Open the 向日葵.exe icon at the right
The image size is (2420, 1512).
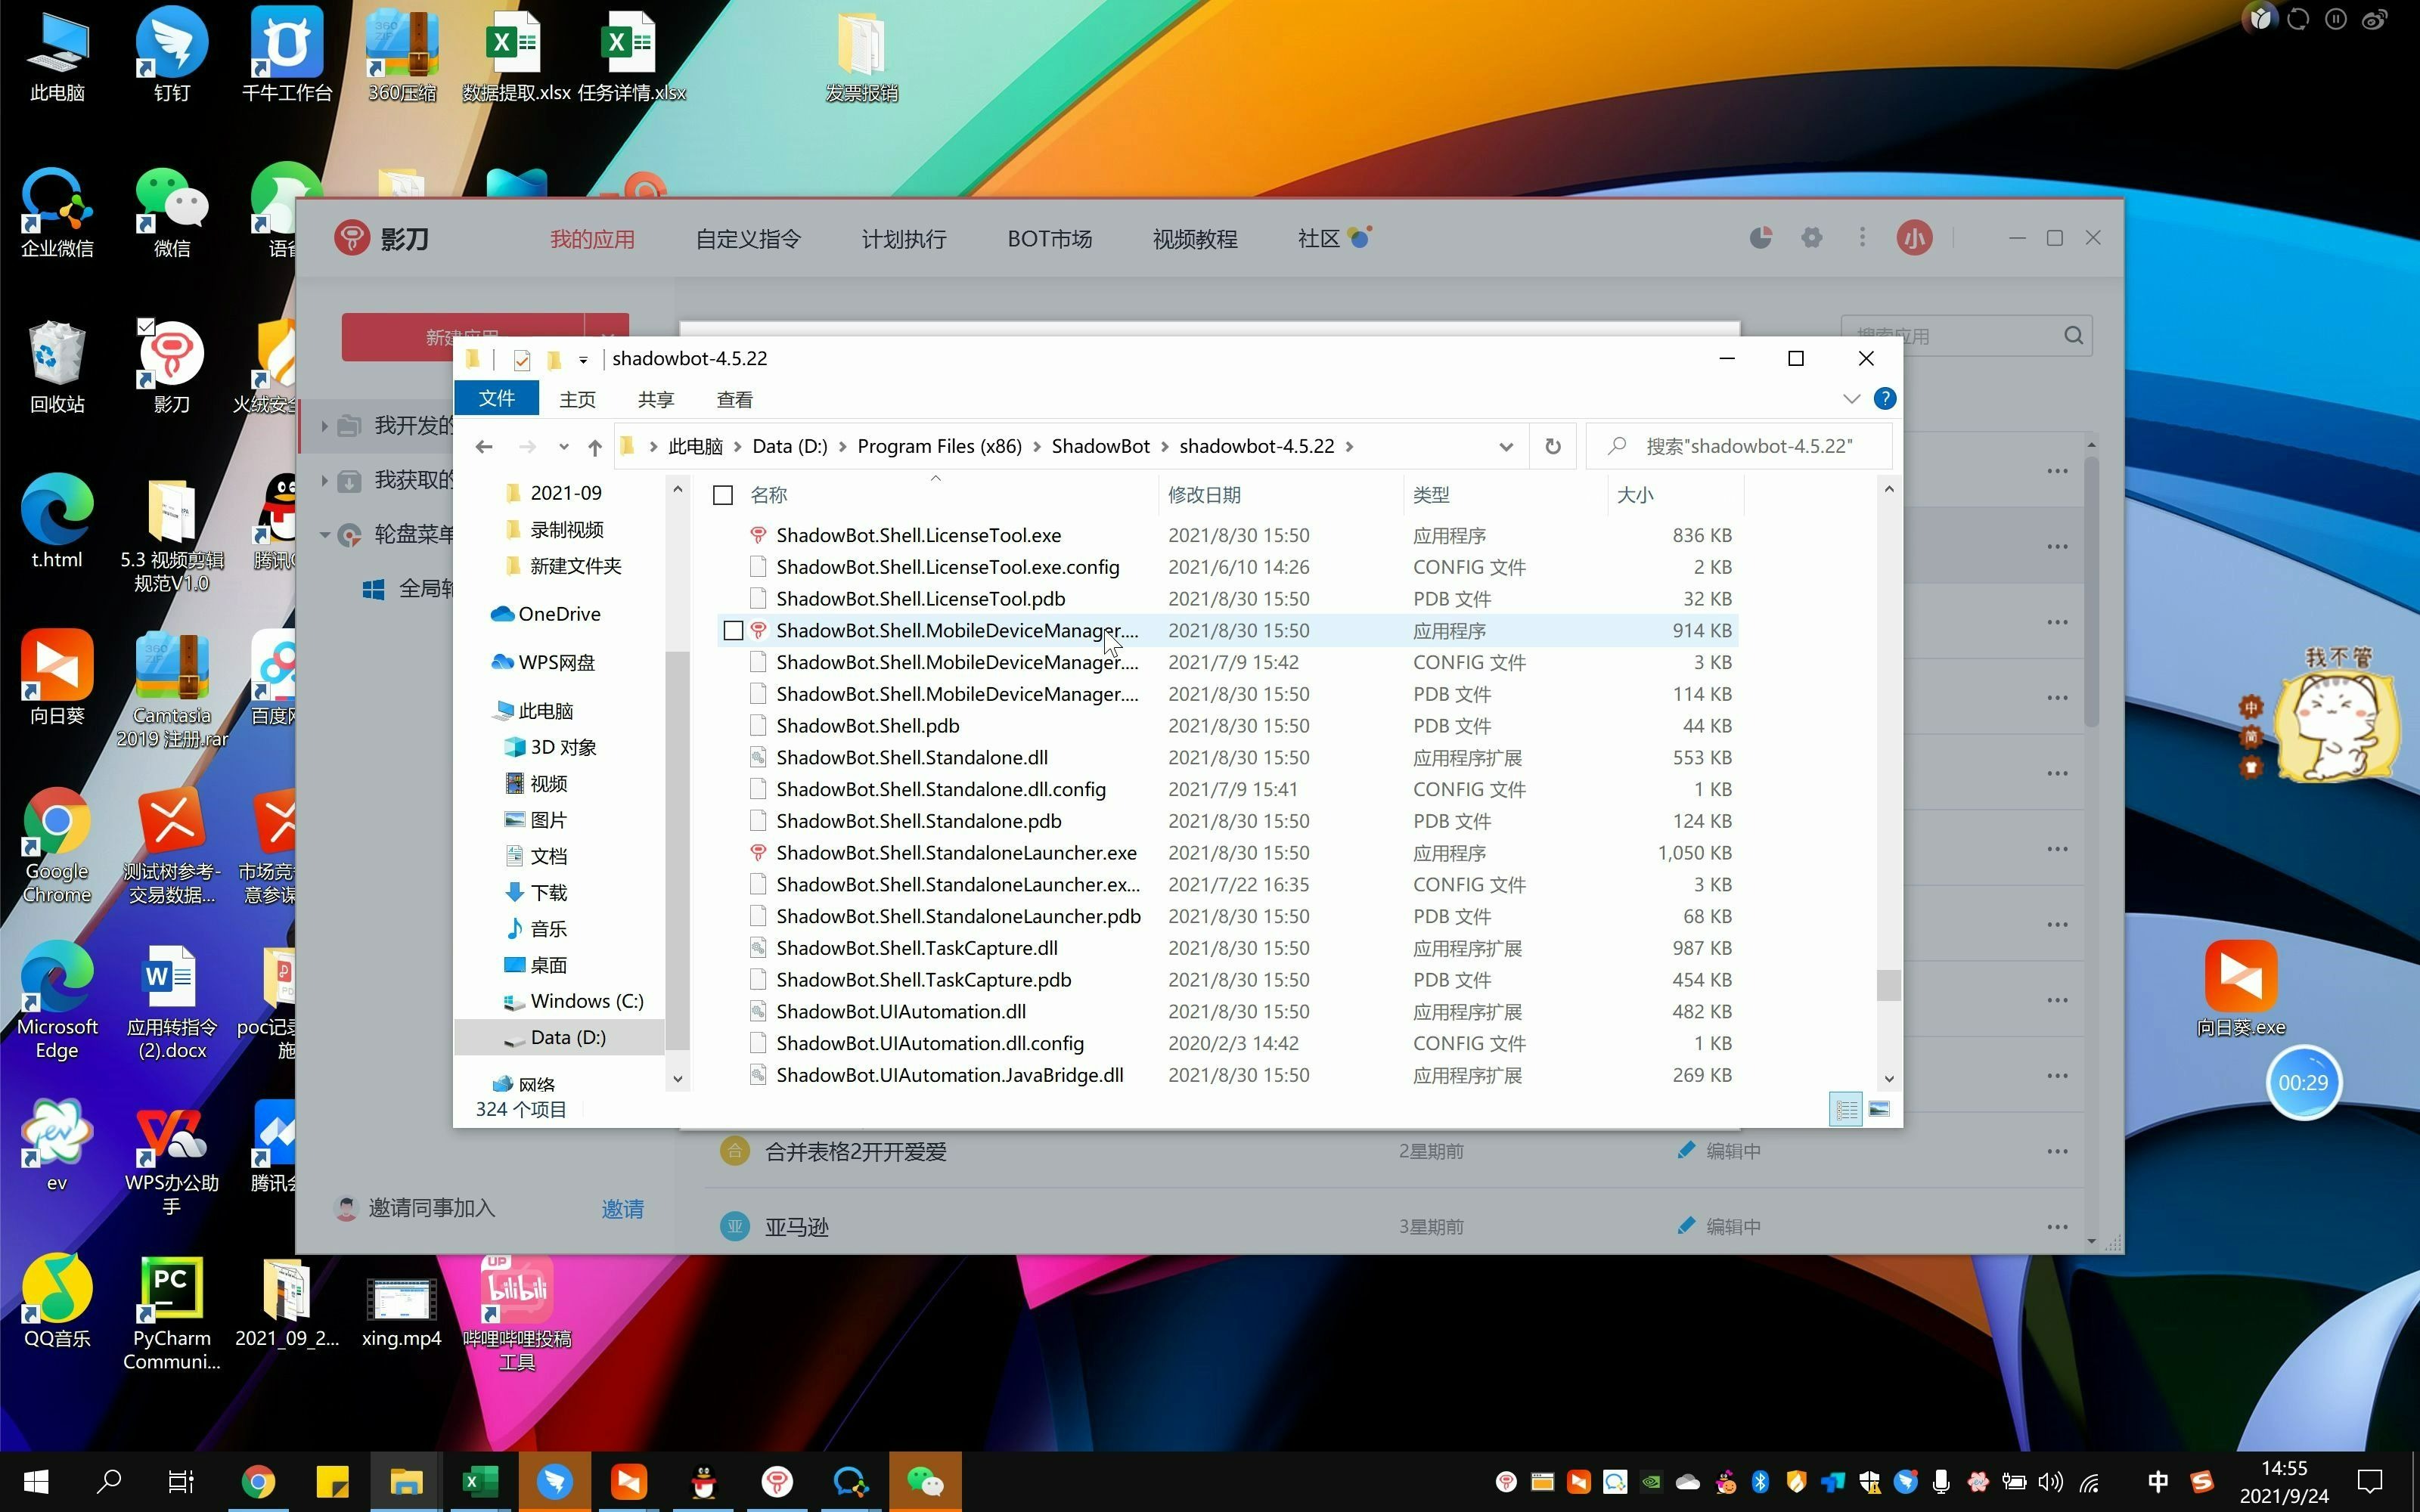2240,989
